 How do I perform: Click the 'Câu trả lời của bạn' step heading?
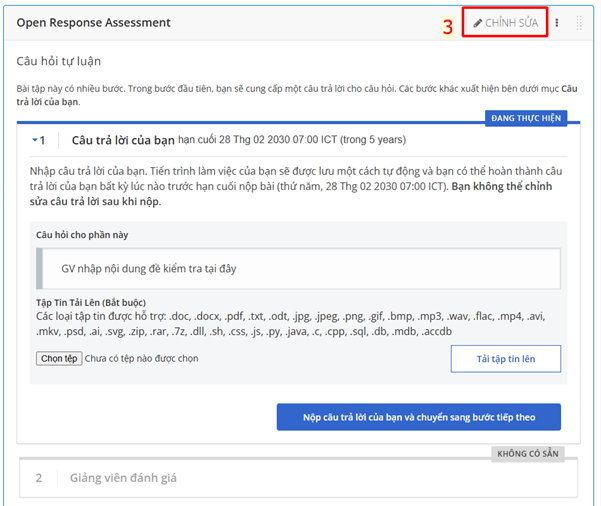tap(123, 140)
